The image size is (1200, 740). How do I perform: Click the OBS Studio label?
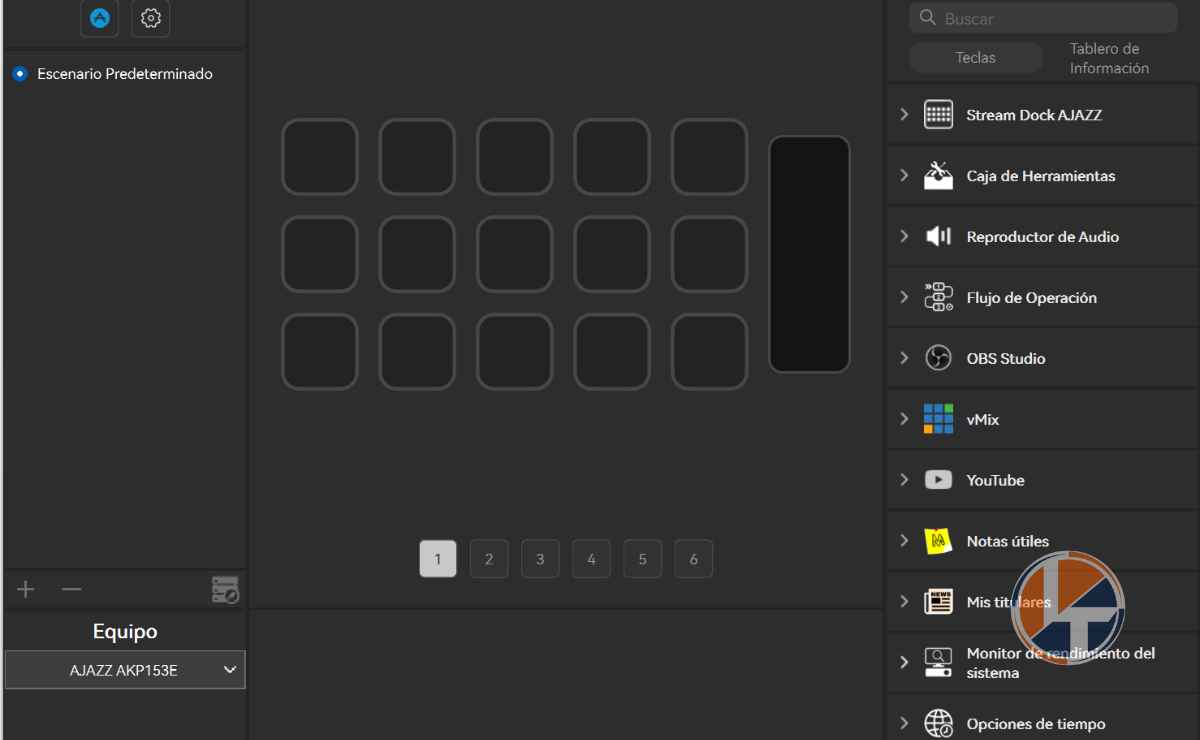[1006, 358]
